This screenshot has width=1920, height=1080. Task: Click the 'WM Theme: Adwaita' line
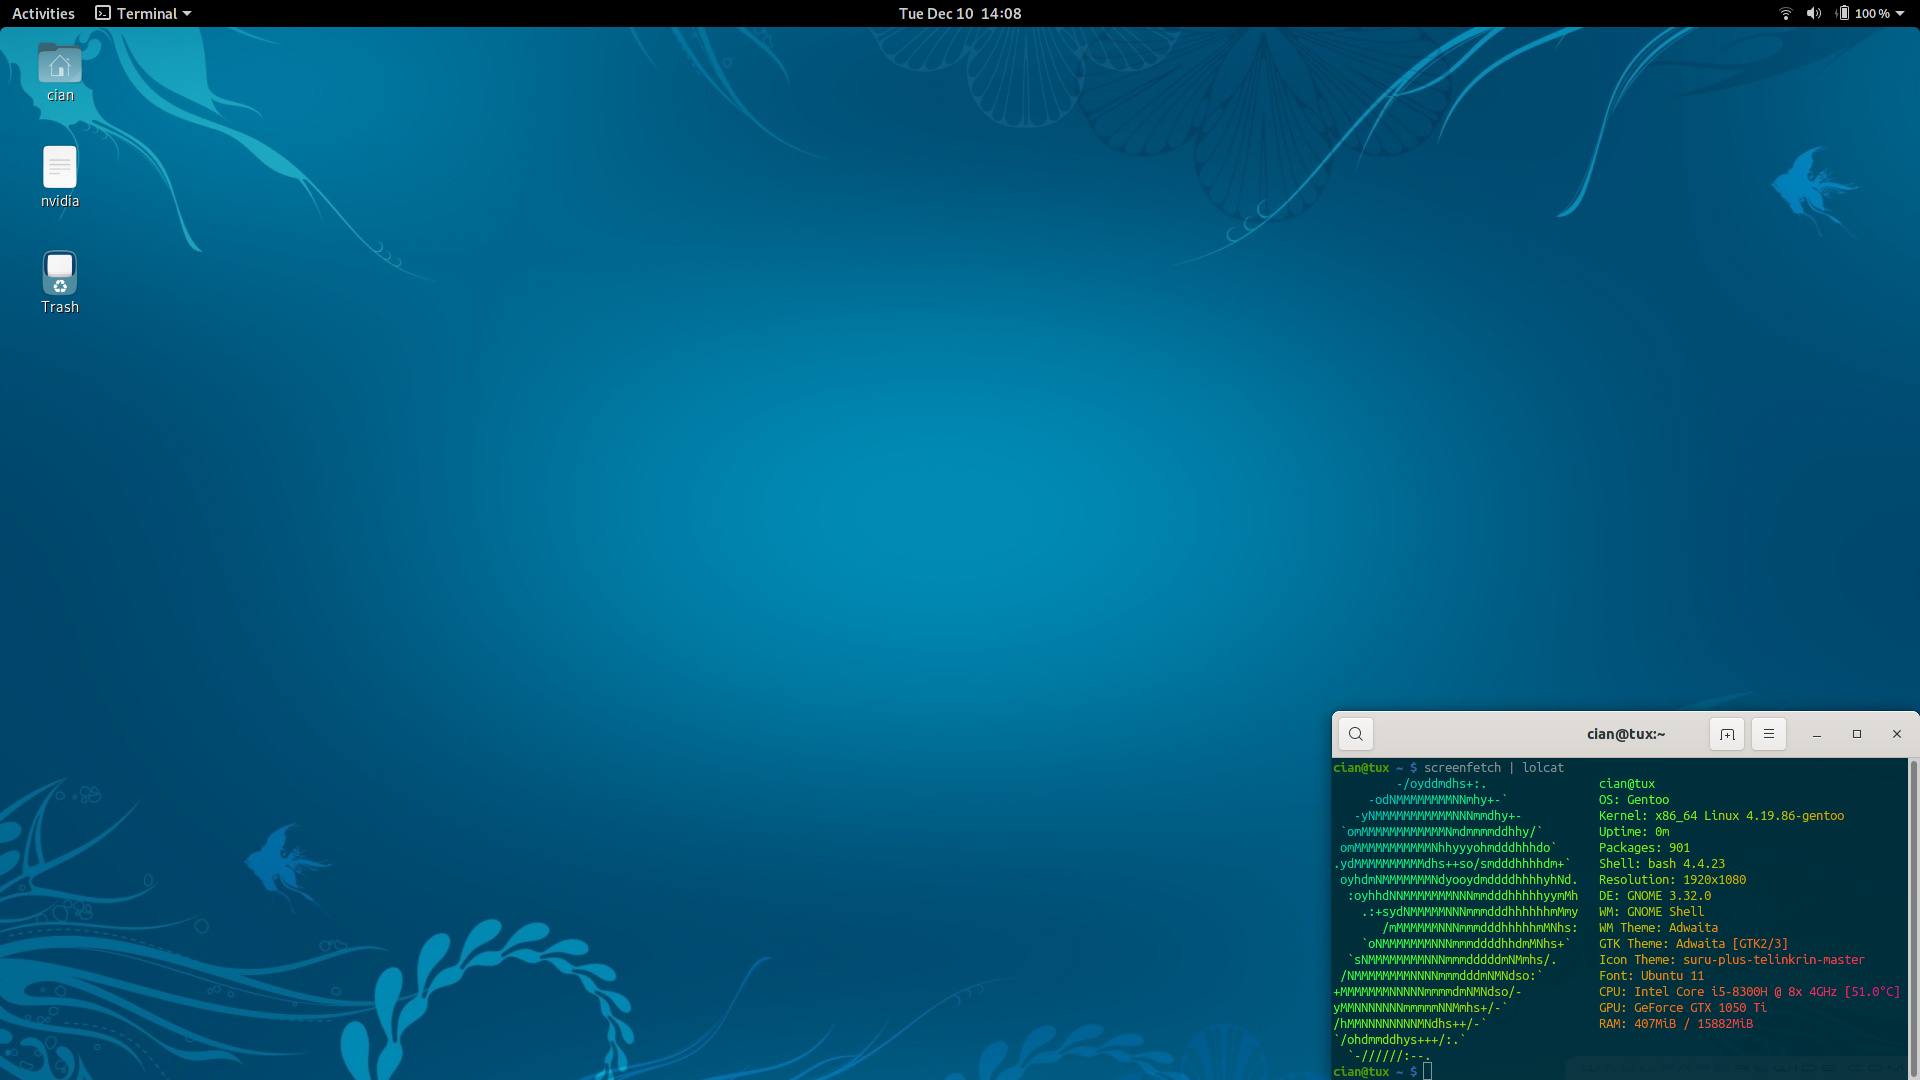click(x=1658, y=928)
